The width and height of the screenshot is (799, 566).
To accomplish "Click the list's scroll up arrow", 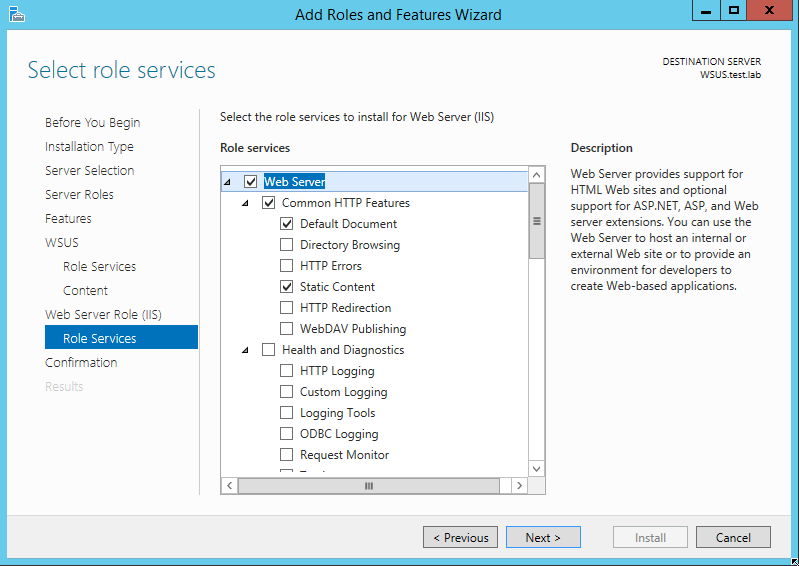I will pyautogui.click(x=537, y=175).
